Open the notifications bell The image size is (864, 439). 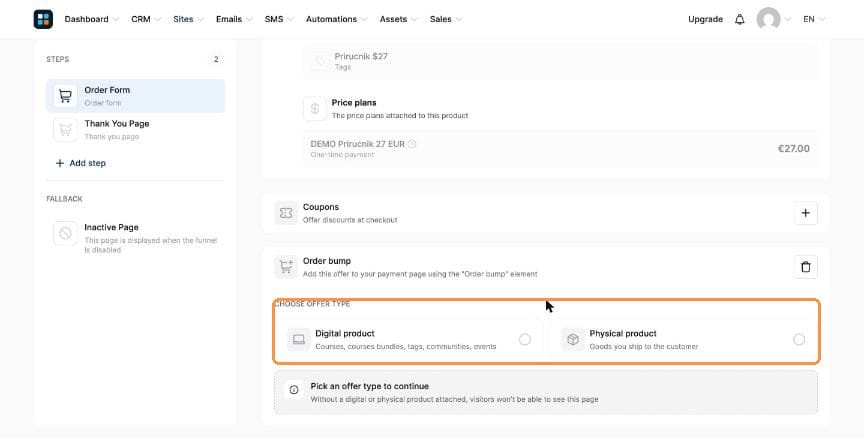(x=739, y=19)
